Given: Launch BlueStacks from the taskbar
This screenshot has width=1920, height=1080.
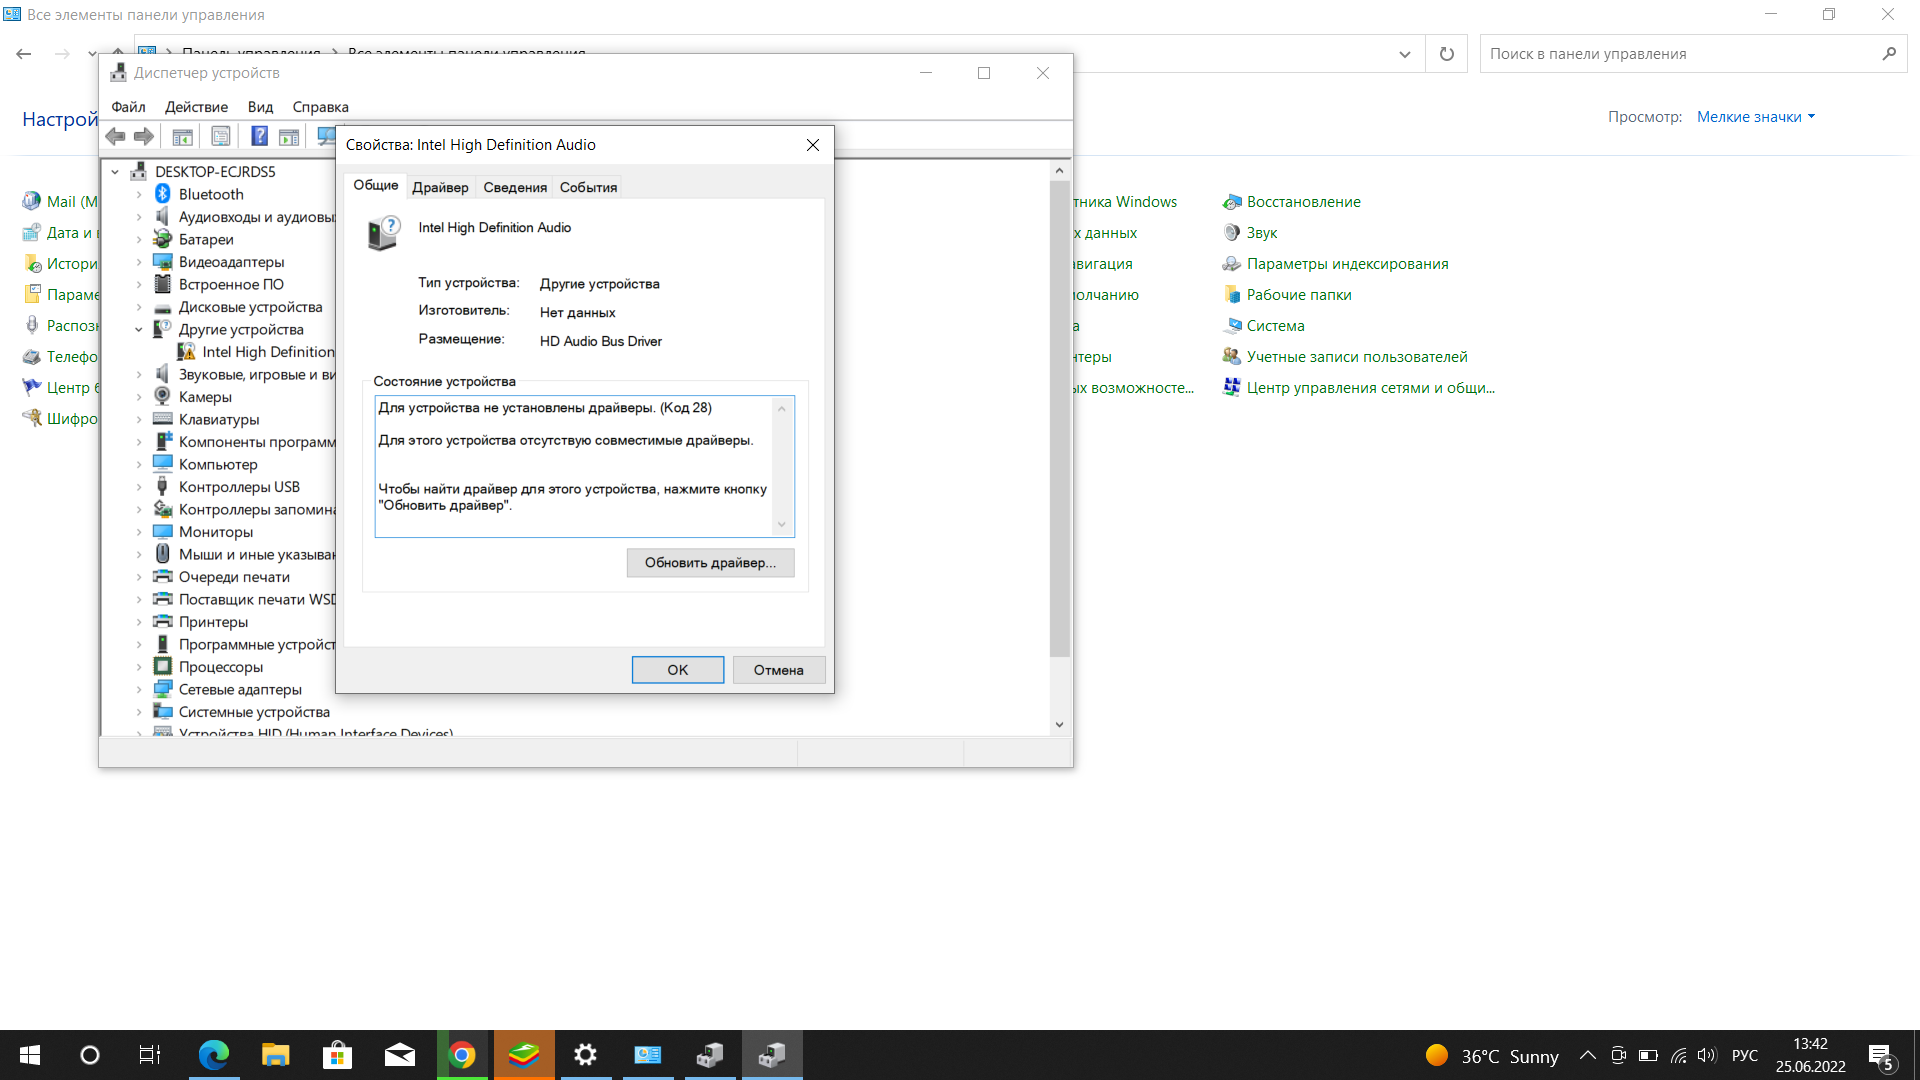Looking at the screenshot, I should 524,1055.
